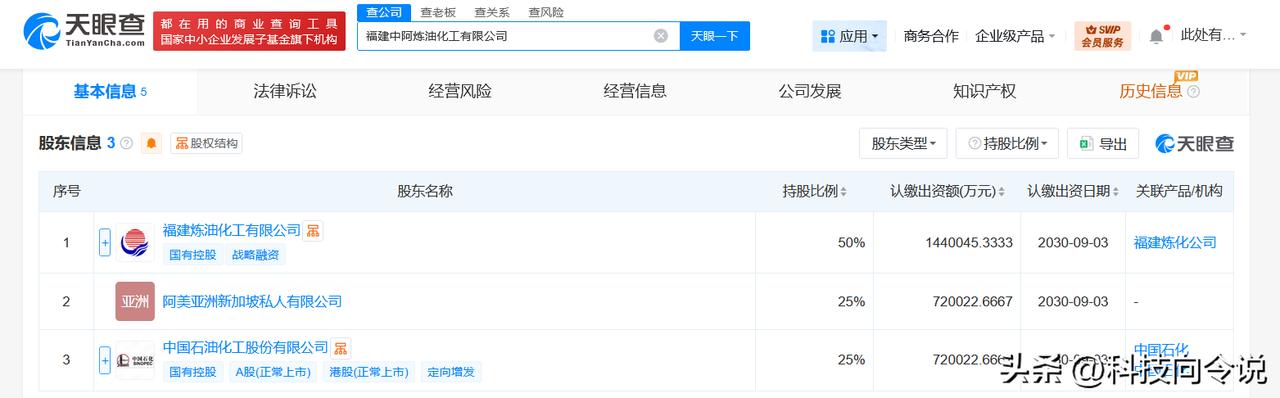Switch to the 知识产权 tab
Viewport: 1280px width, 398px height.
(x=985, y=91)
